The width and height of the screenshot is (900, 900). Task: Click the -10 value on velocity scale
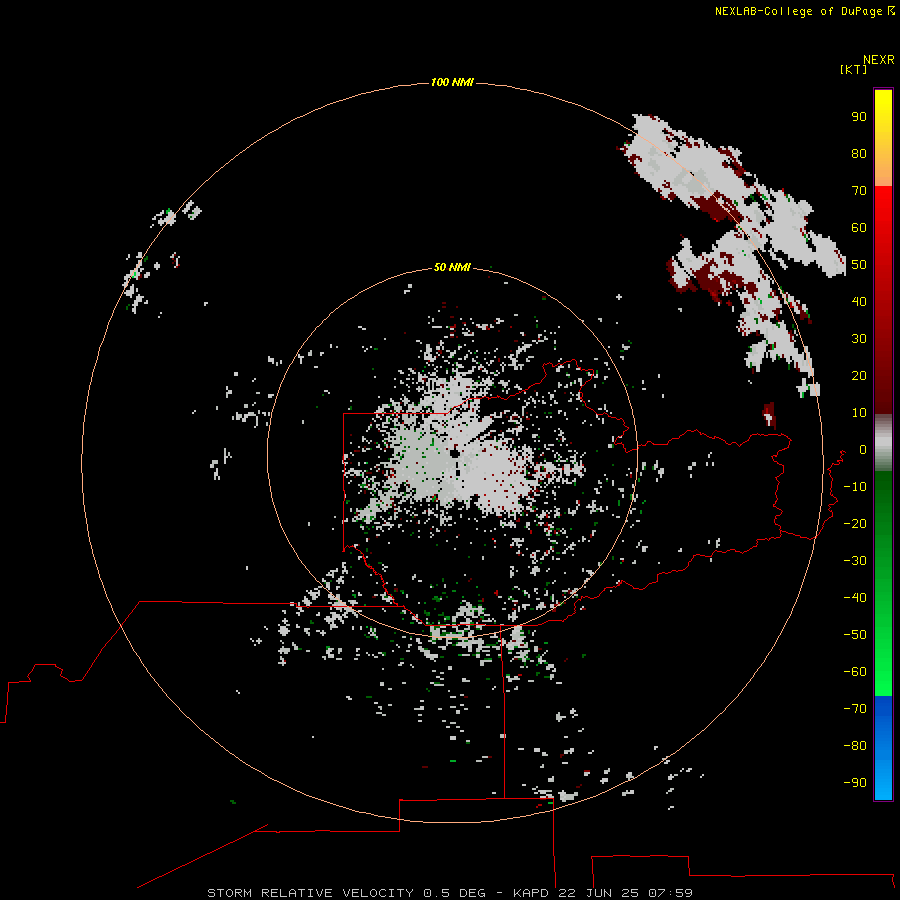click(855, 487)
